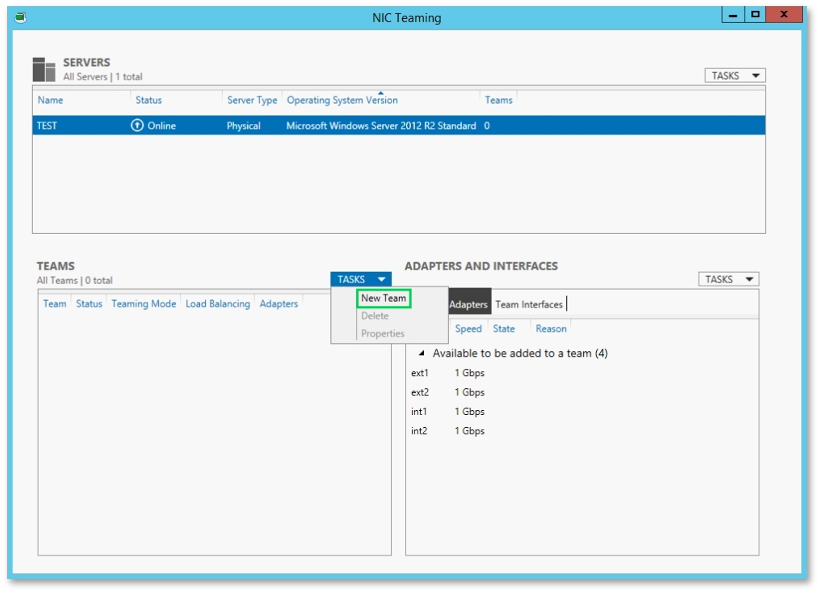Open the Adapters and Interfaces TASKS dropdown

coord(728,279)
